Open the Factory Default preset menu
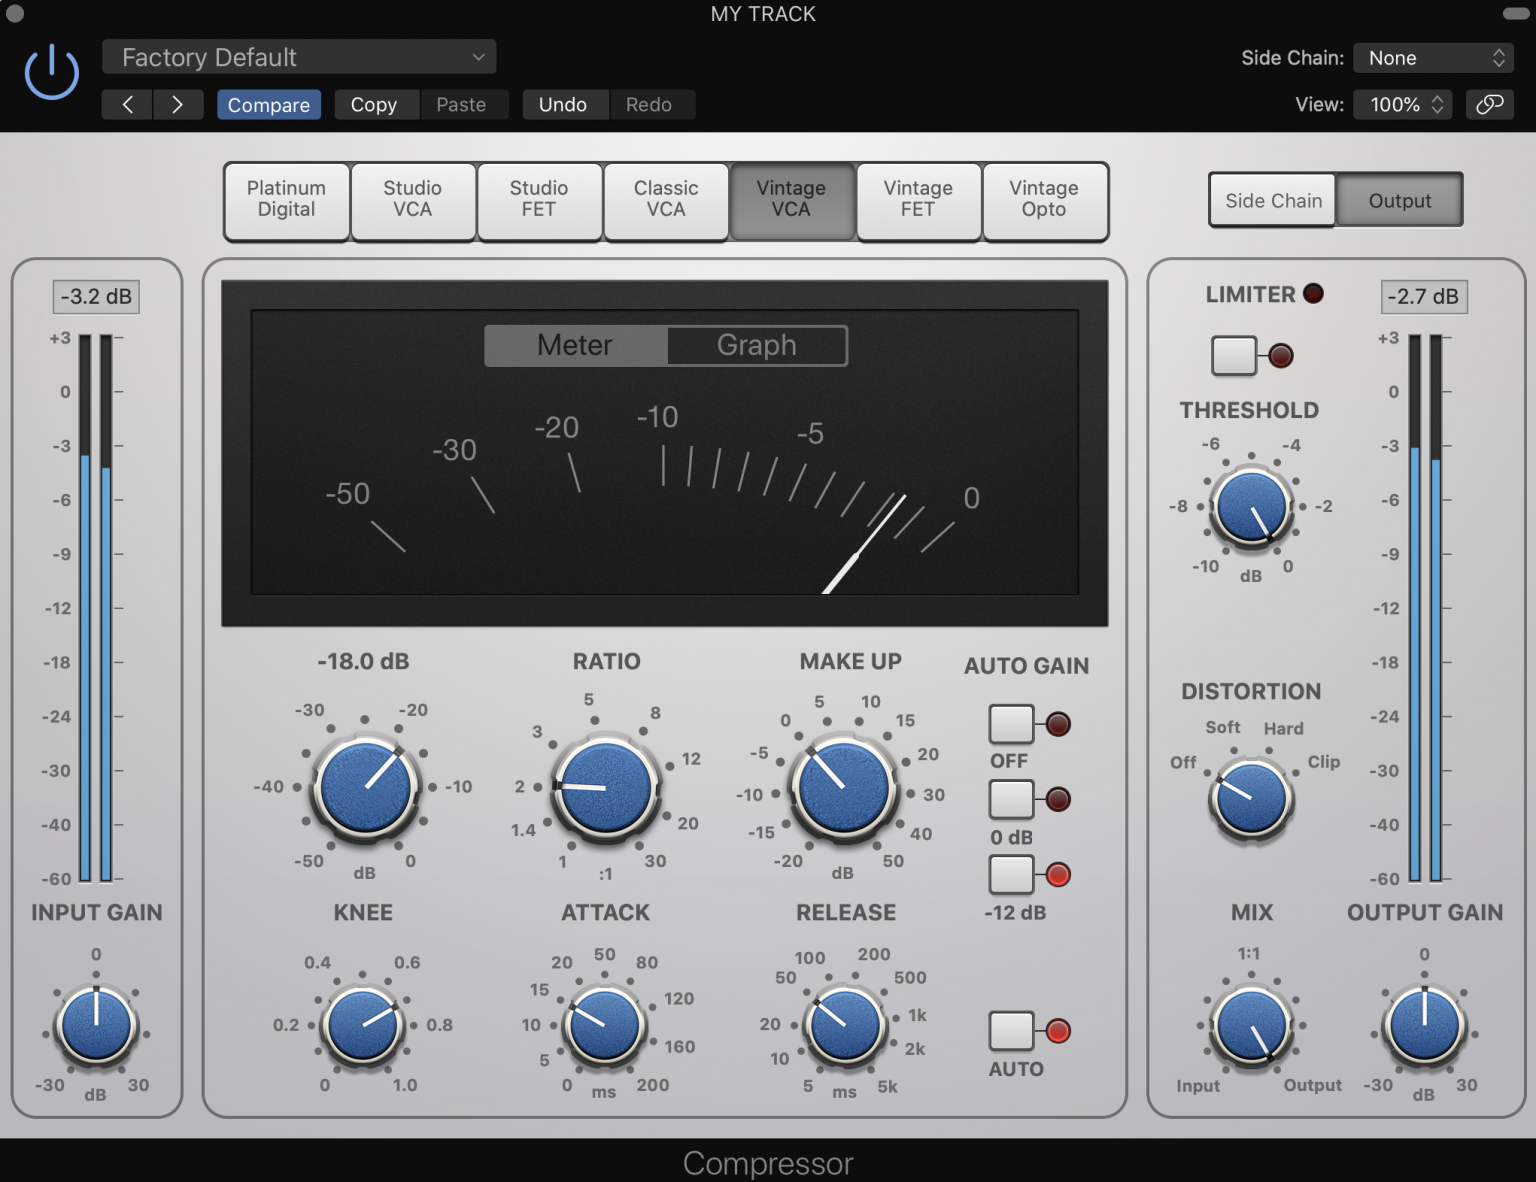 298,57
